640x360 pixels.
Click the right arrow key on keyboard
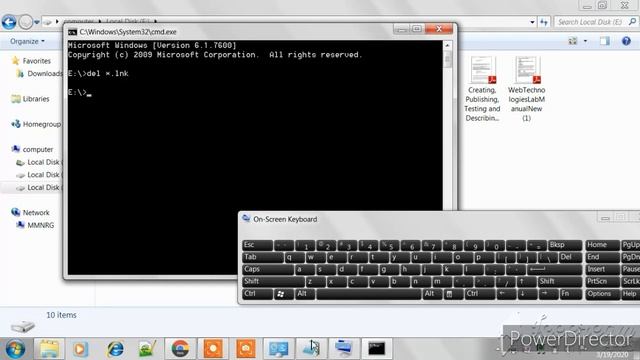point(548,294)
